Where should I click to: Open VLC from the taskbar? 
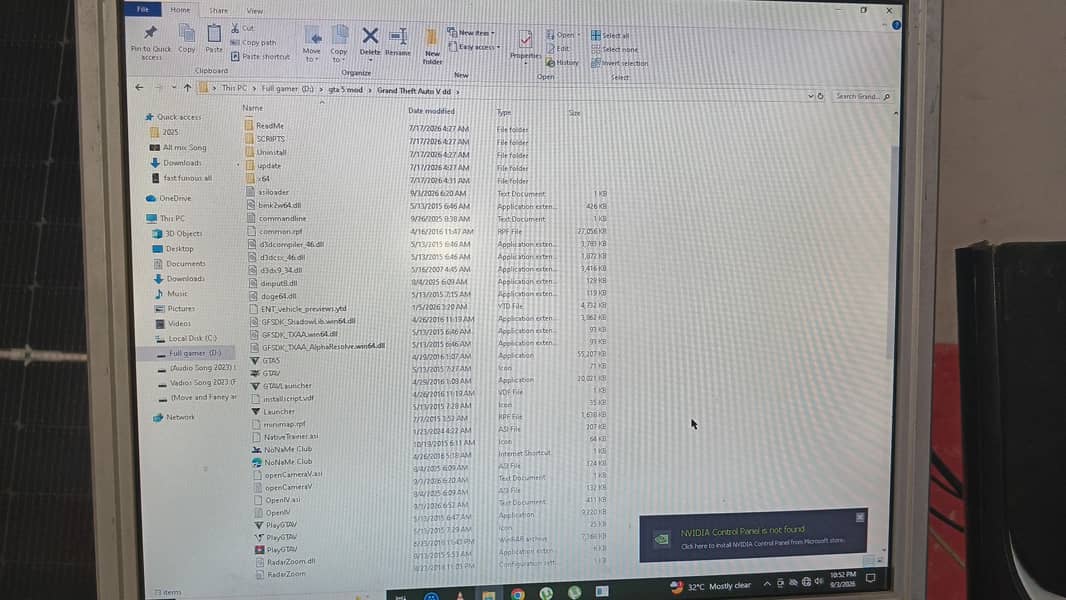click(x=460, y=595)
